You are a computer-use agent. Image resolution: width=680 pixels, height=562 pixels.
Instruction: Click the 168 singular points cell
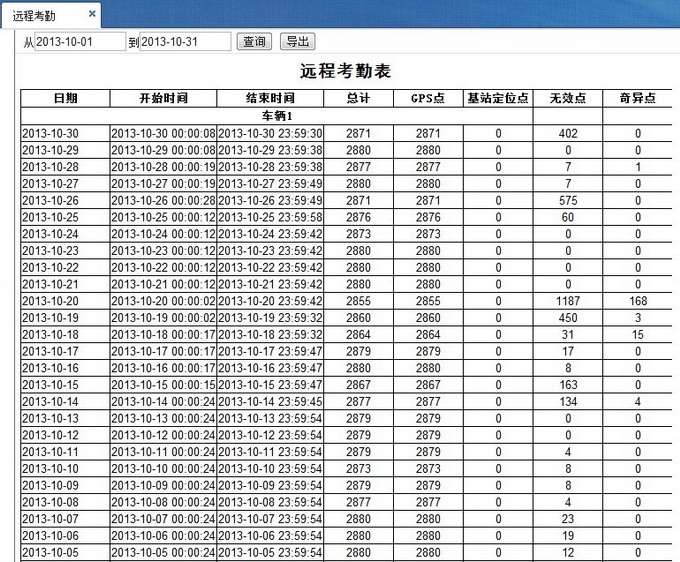(x=637, y=301)
